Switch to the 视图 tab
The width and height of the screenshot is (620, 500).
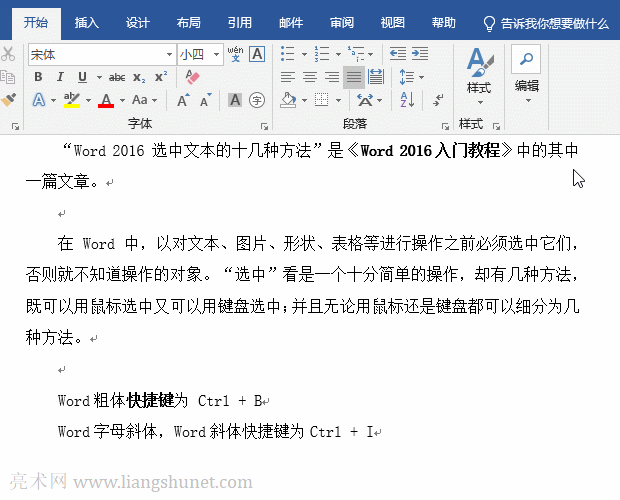point(393,23)
